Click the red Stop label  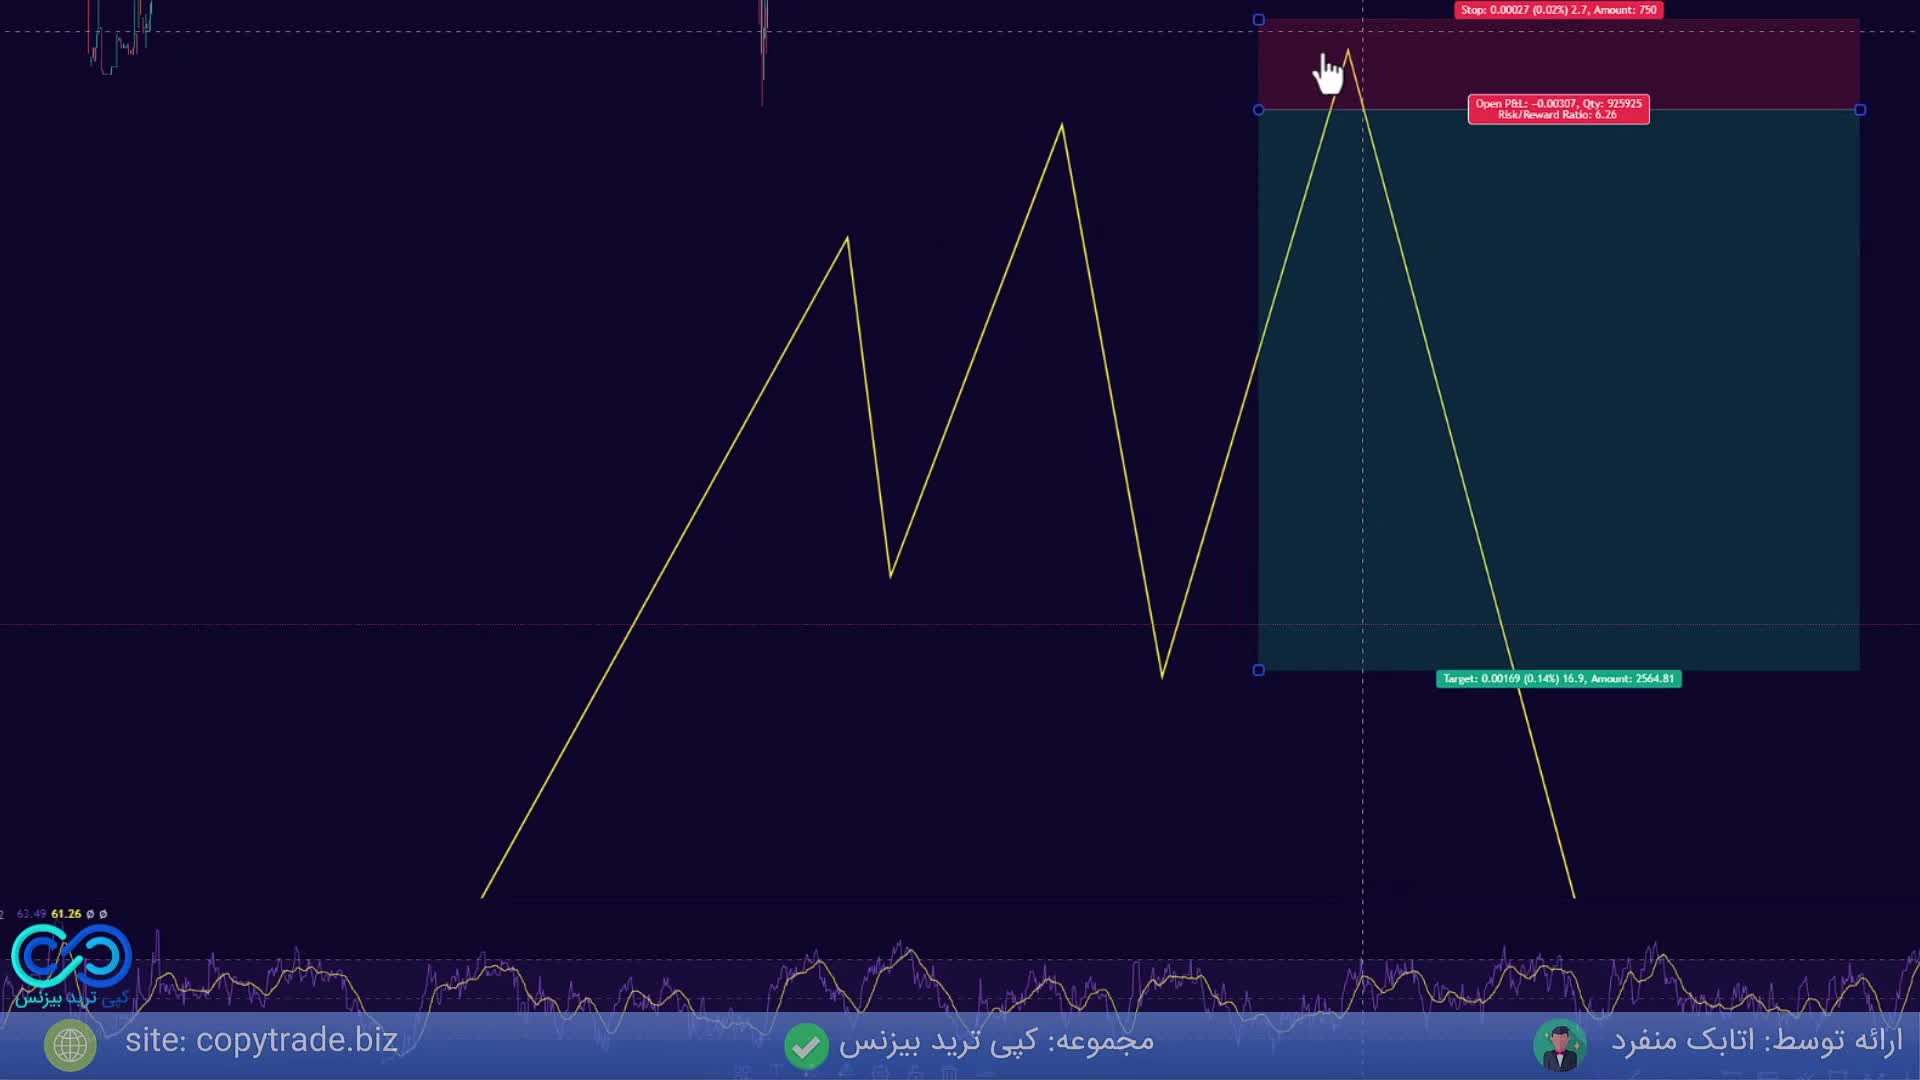pos(1558,10)
